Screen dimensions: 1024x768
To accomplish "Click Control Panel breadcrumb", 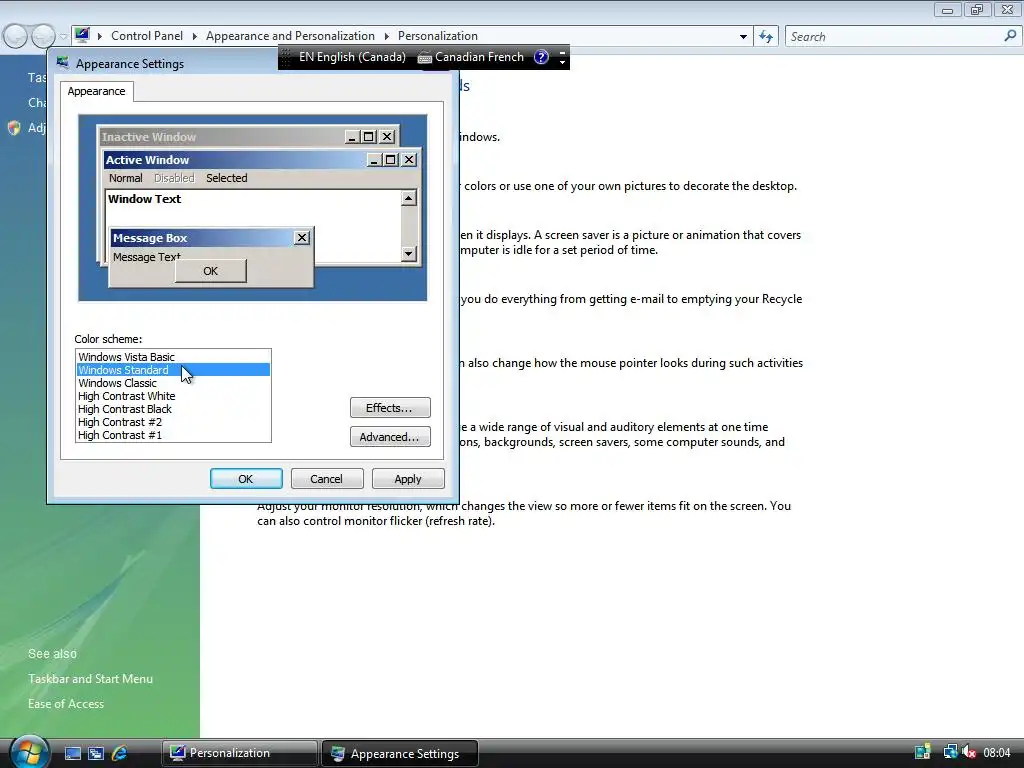I will click(147, 36).
